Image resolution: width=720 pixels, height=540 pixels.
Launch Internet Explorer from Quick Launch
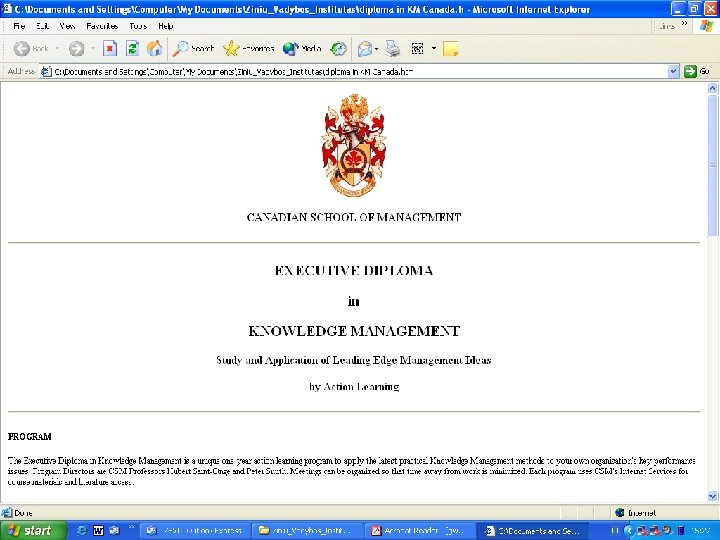point(82,531)
